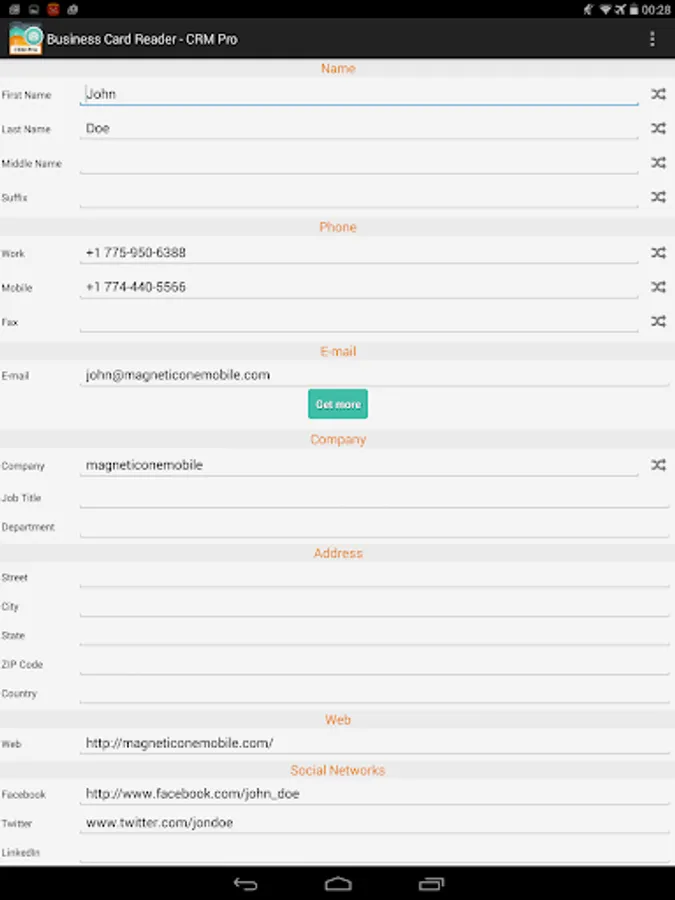The width and height of the screenshot is (675, 900).
Task: Focus the empty Department field
Action: coord(374,527)
